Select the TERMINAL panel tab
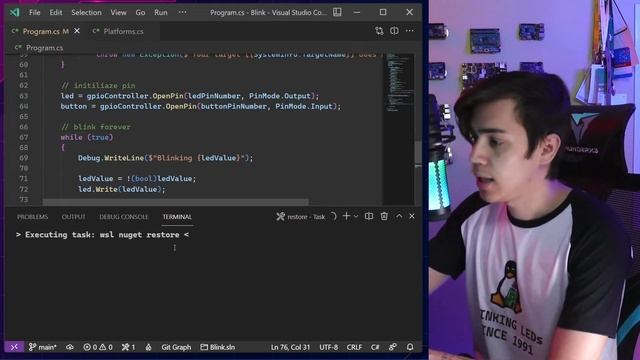 tap(177, 217)
